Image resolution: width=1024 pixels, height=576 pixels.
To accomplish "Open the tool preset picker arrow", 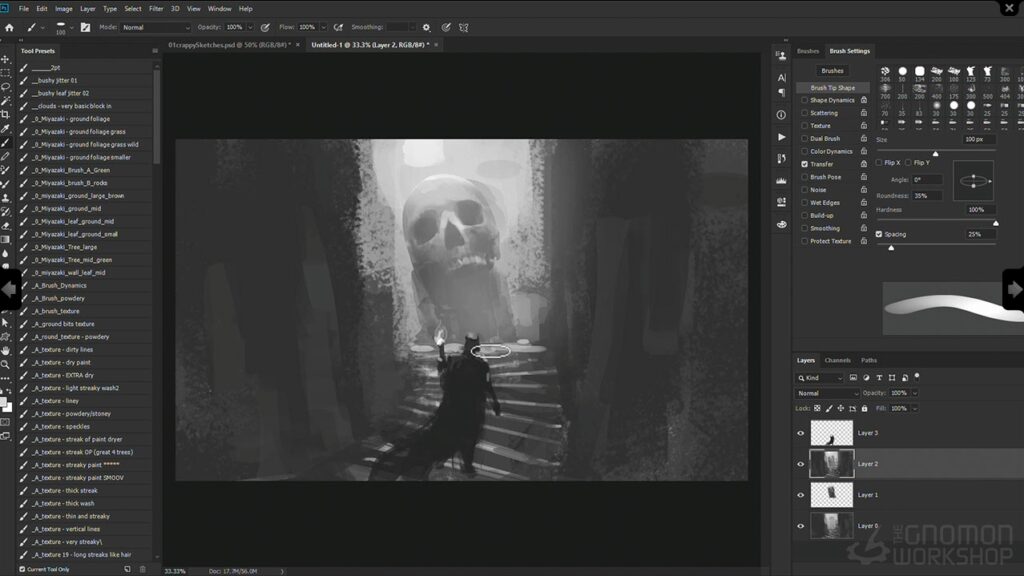I will tap(42, 27).
